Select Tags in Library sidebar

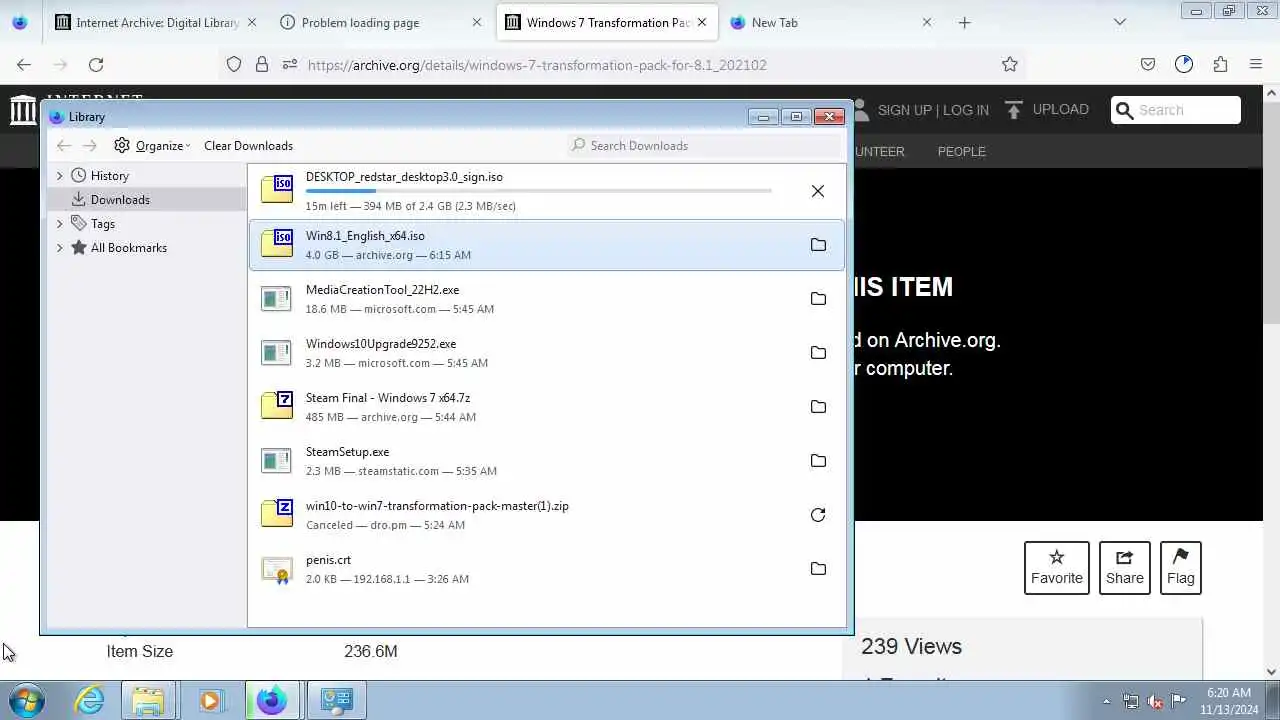[146, 224]
